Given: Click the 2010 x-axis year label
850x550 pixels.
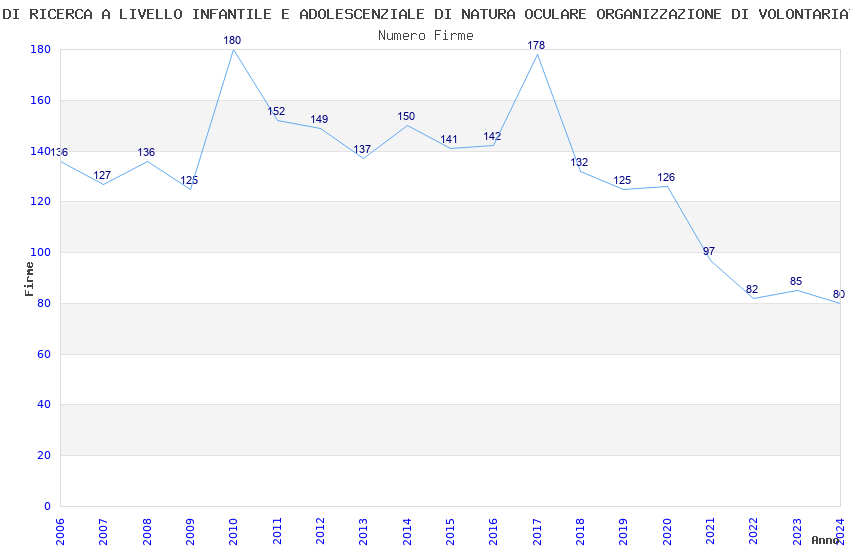Looking at the screenshot, I should [x=234, y=532].
